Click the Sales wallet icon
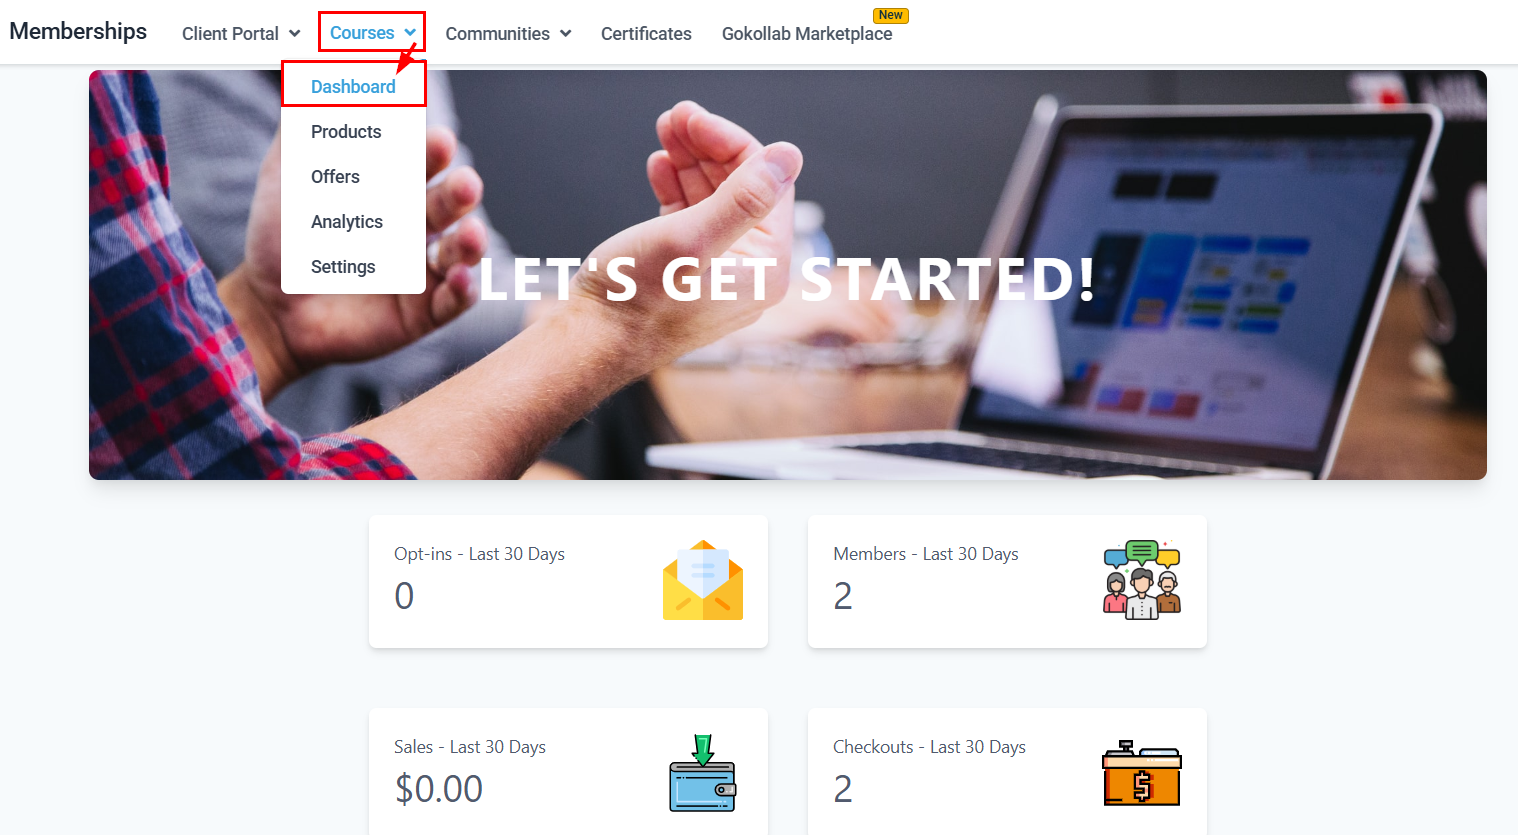1518x835 pixels. [703, 773]
